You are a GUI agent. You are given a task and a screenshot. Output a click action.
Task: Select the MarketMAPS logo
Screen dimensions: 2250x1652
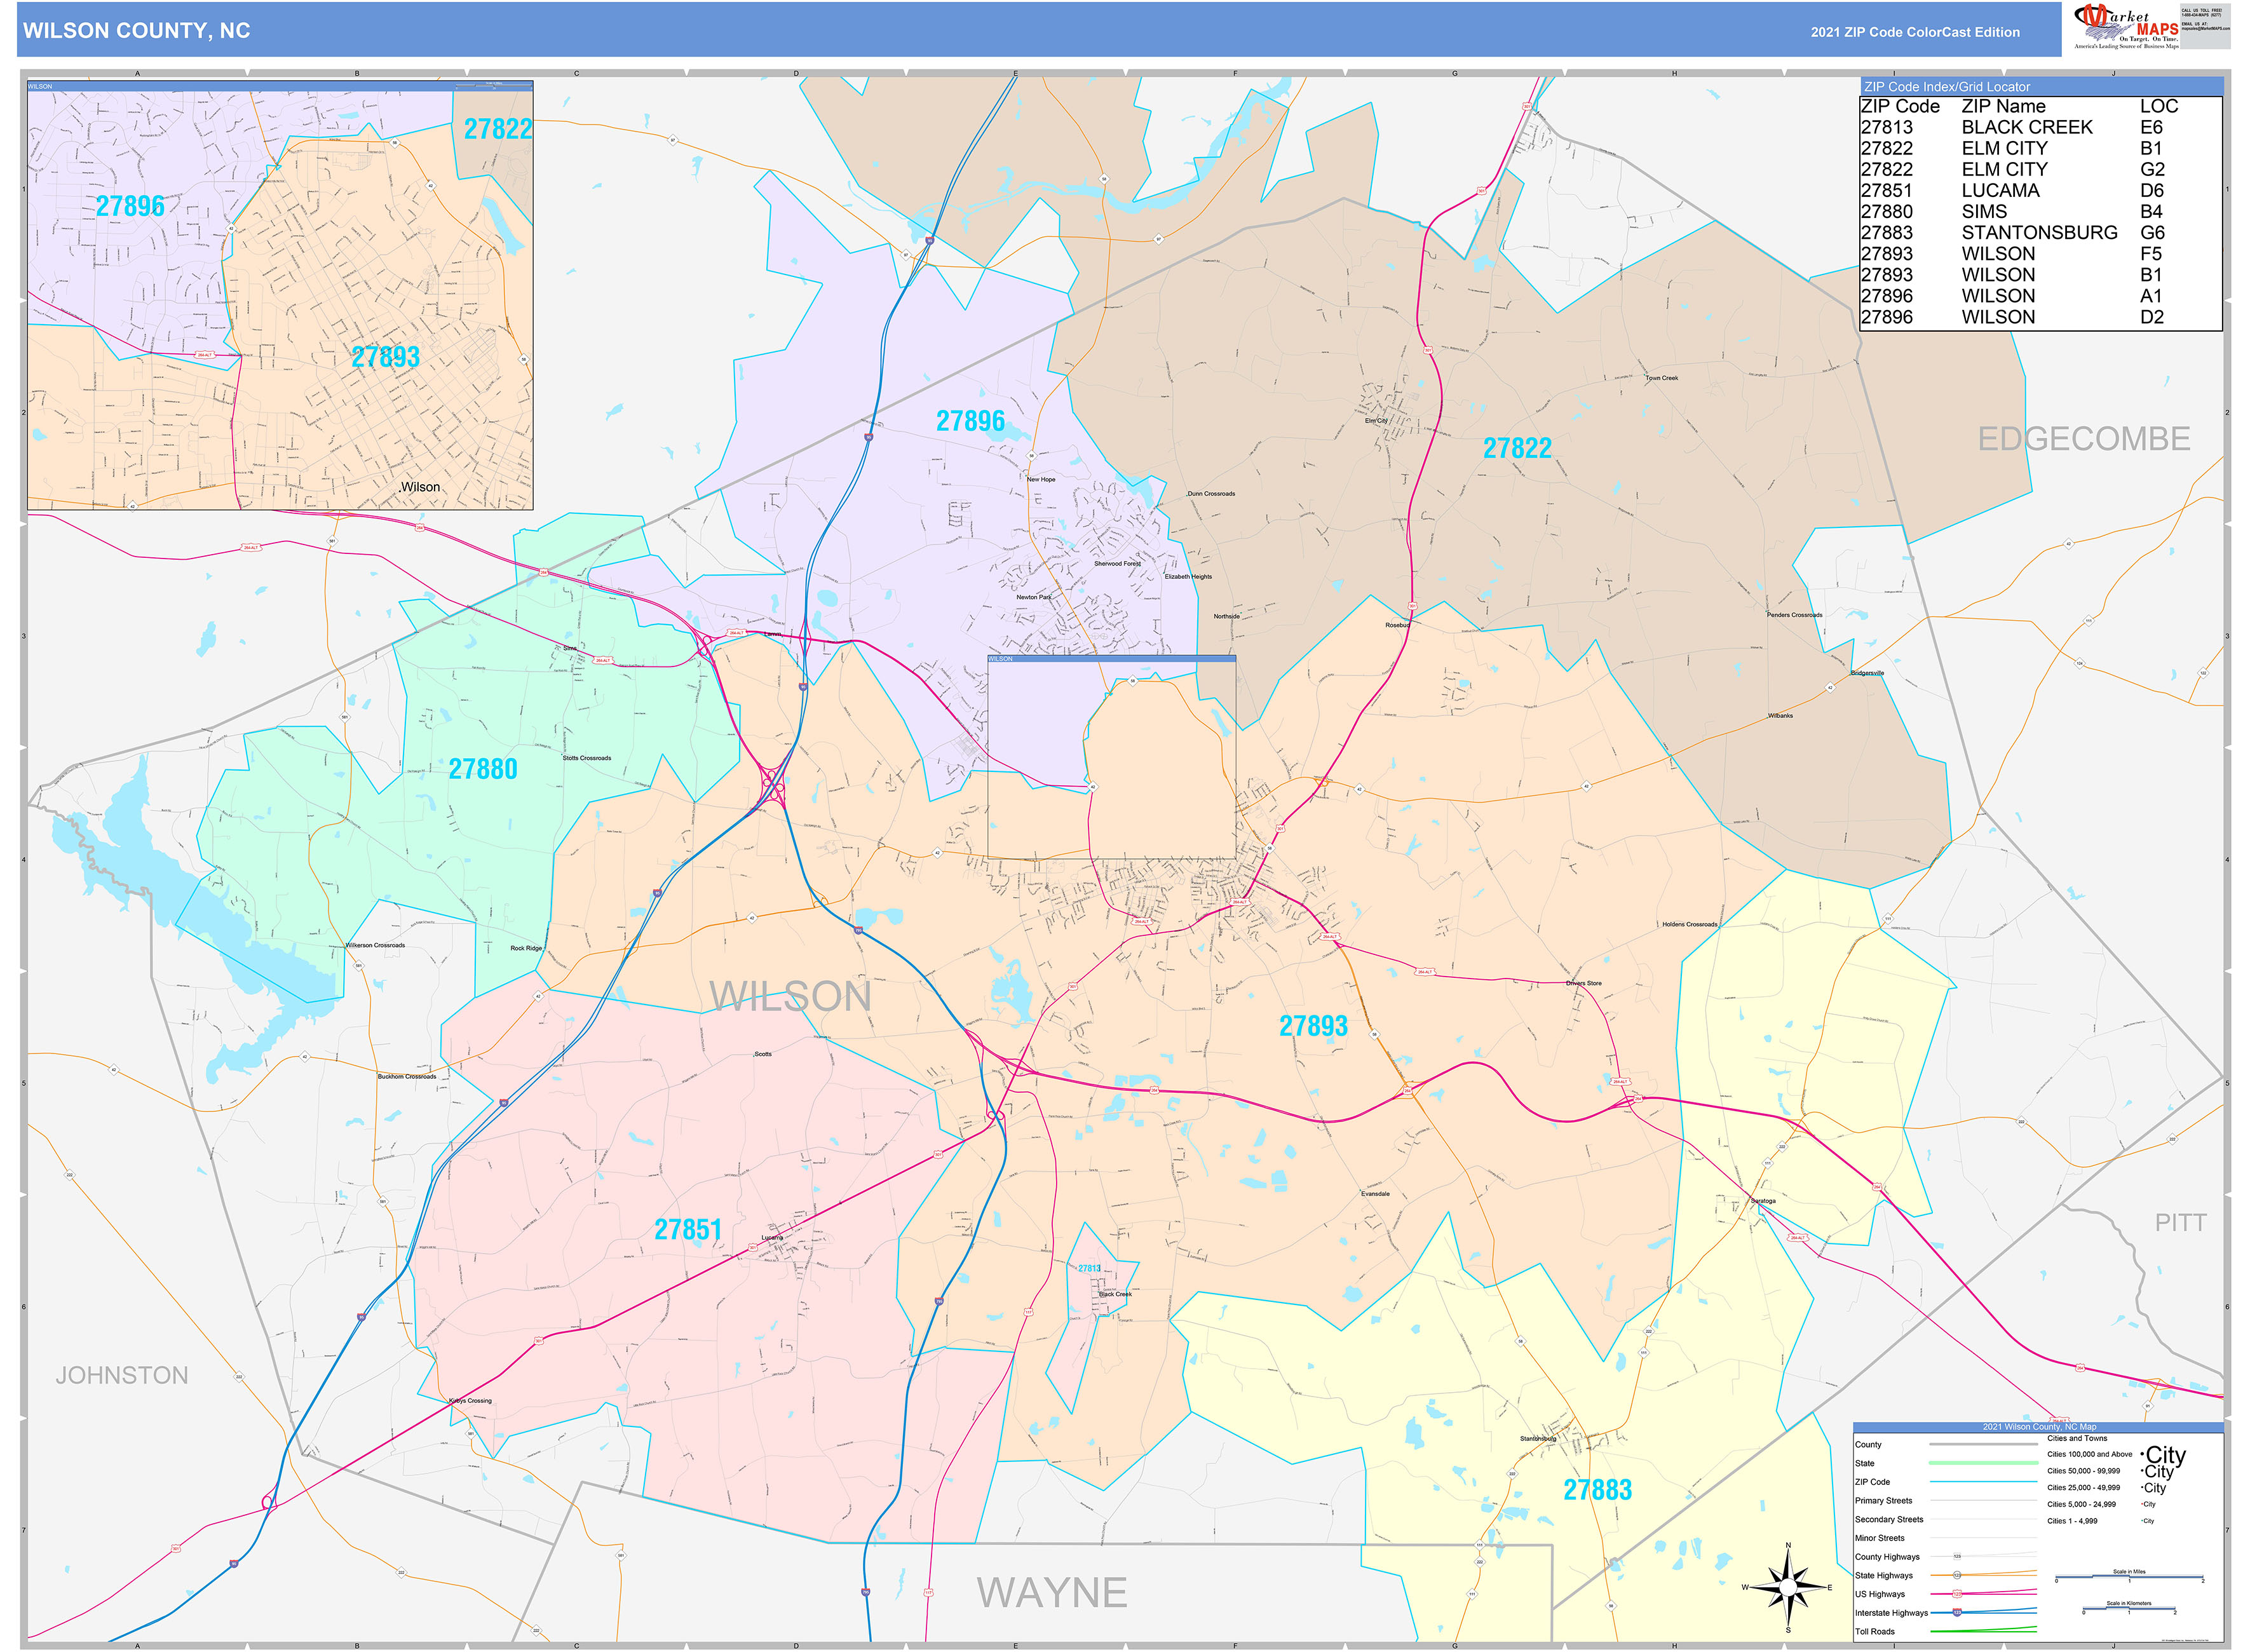point(2125,25)
